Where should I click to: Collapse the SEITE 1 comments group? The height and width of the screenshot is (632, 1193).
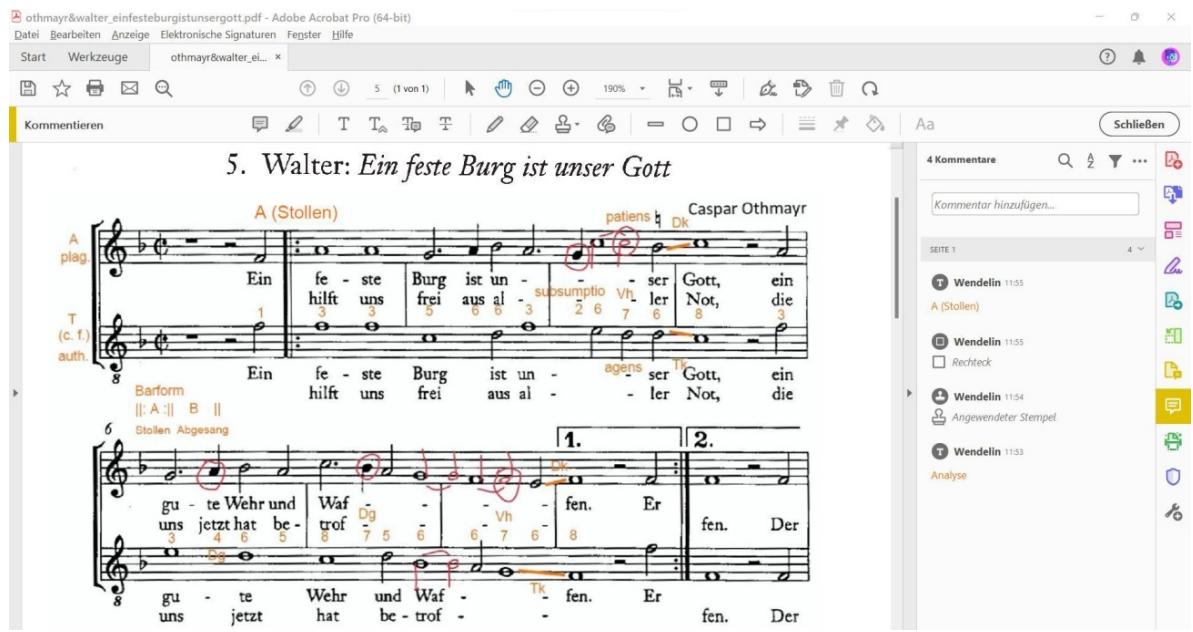pyautogui.click(x=1141, y=249)
